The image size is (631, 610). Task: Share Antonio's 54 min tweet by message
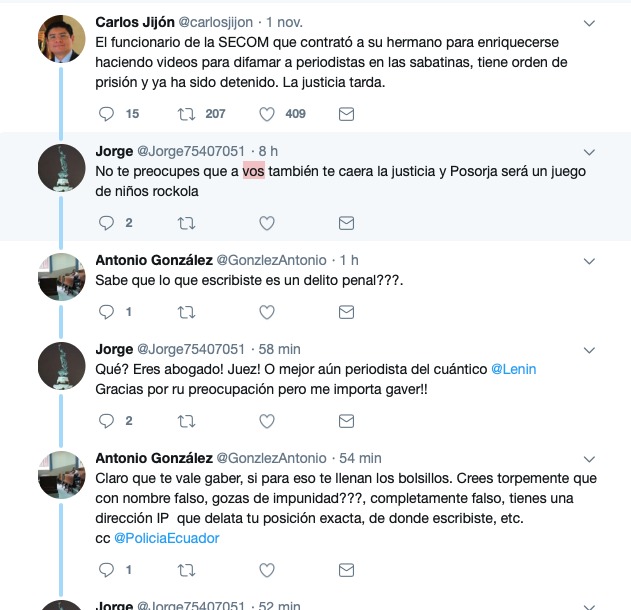tap(346, 570)
